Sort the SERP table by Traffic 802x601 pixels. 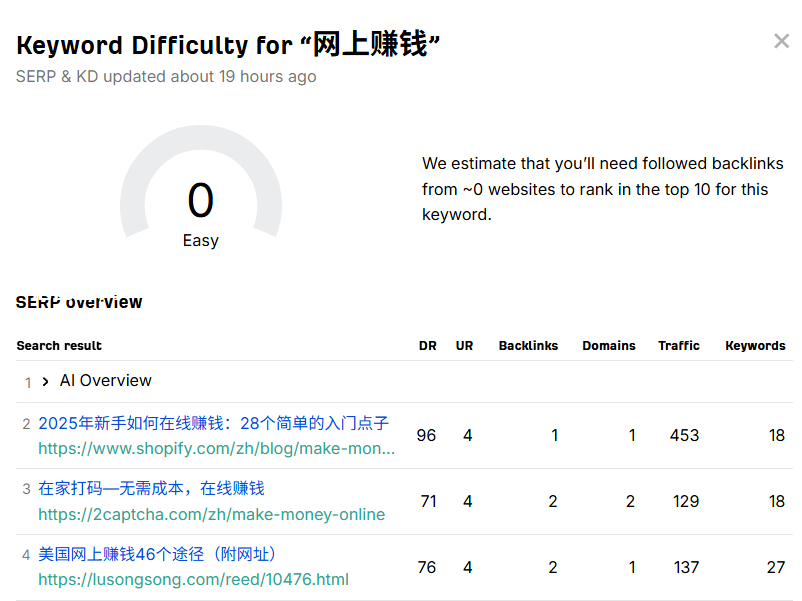[679, 345]
